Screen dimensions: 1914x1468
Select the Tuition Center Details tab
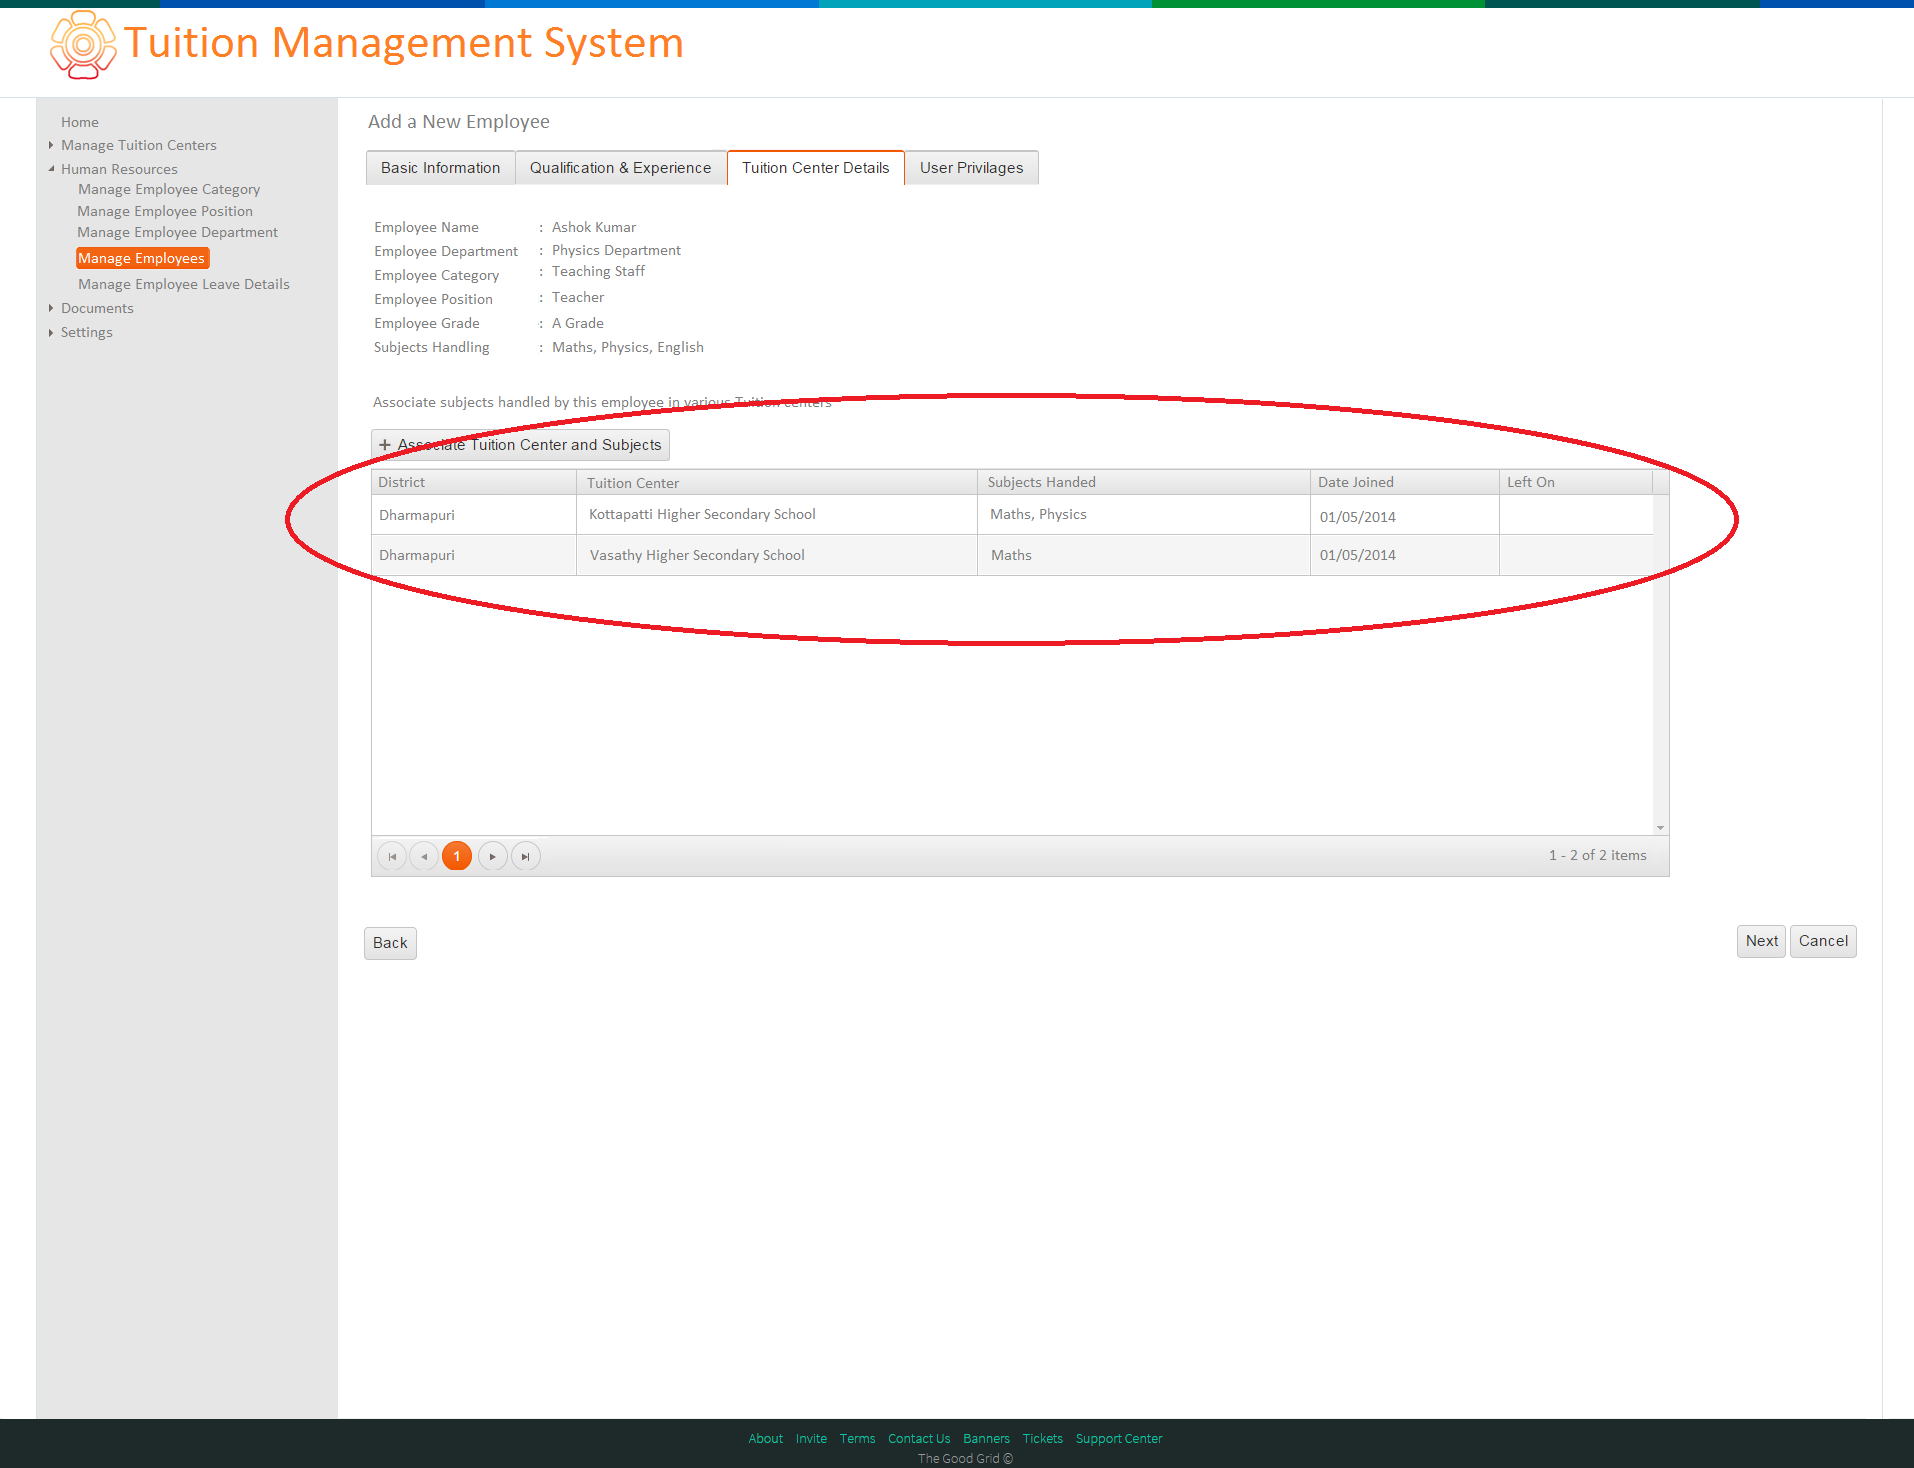(815, 168)
